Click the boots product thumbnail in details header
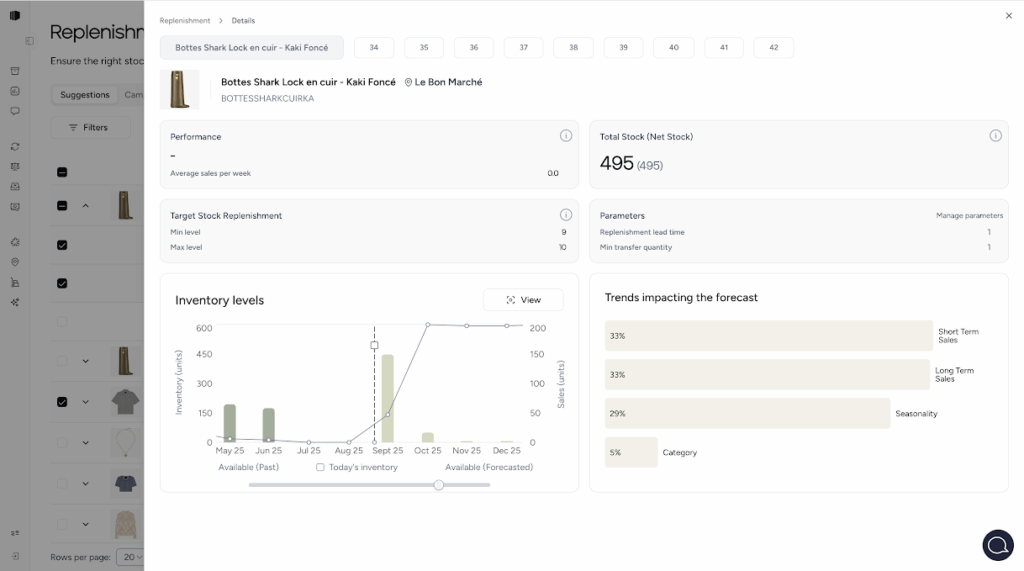The width and height of the screenshot is (1024, 571). pyautogui.click(x=180, y=90)
